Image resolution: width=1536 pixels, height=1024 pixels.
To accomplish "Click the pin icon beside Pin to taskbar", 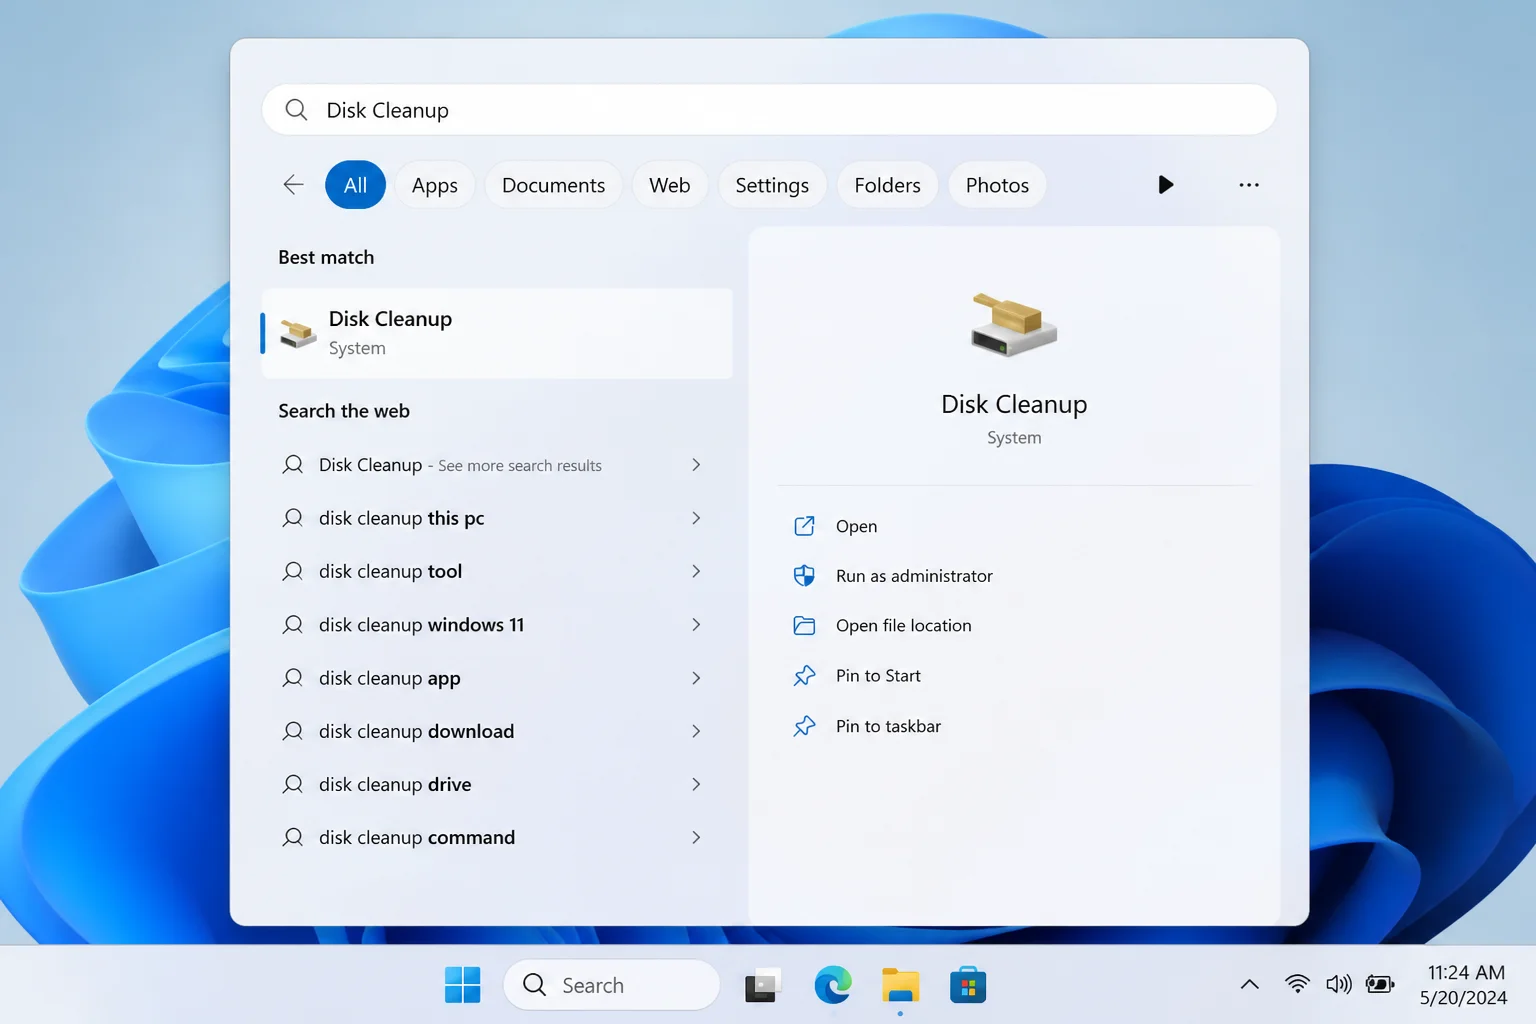I will point(804,726).
